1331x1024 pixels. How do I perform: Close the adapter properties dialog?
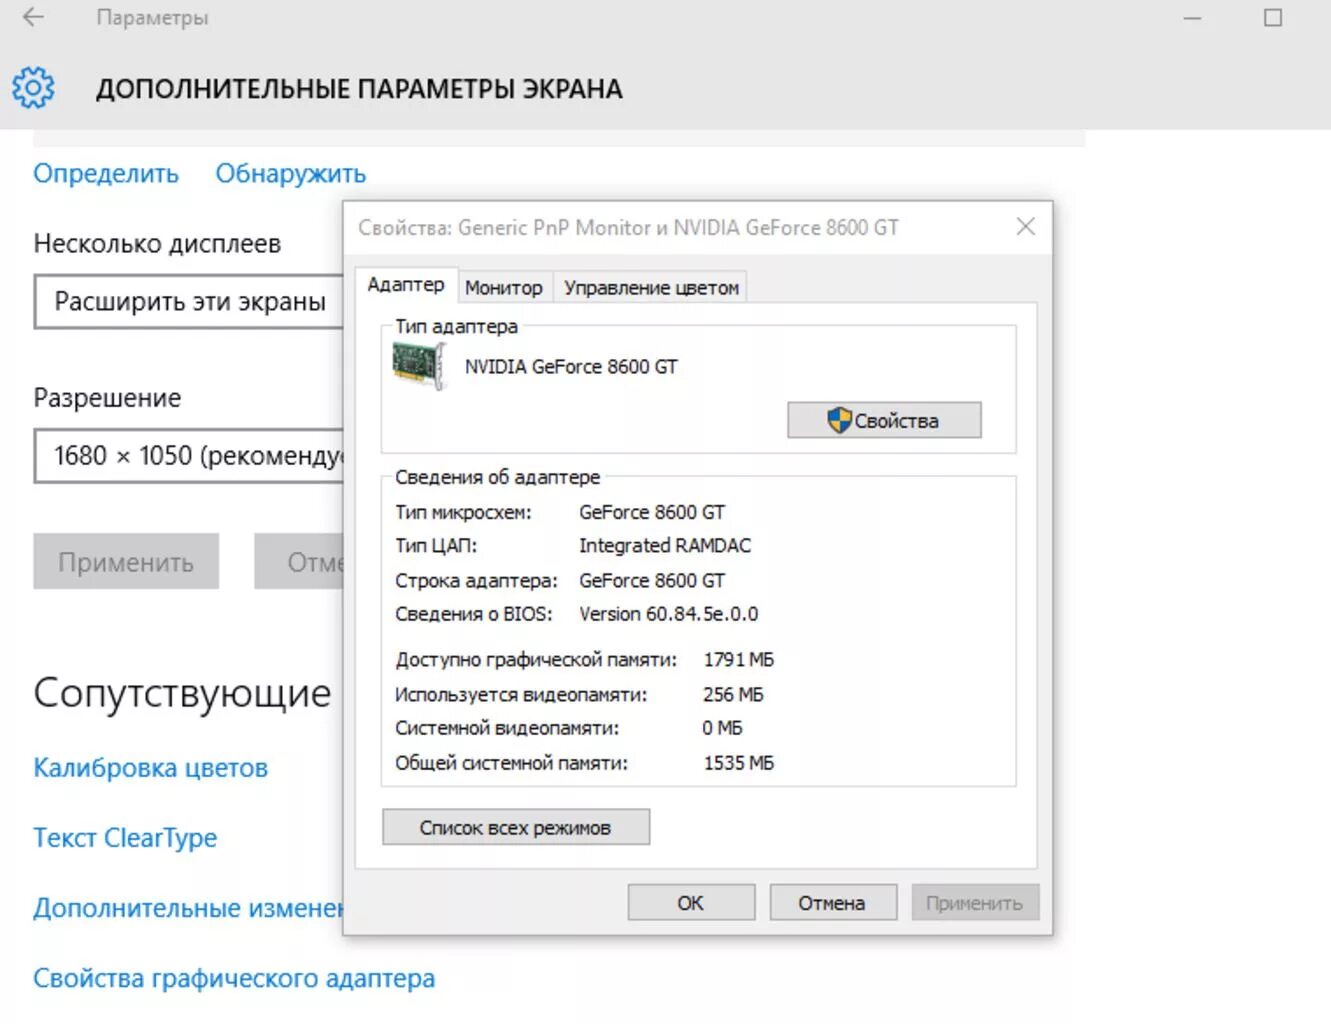coord(1025,227)
